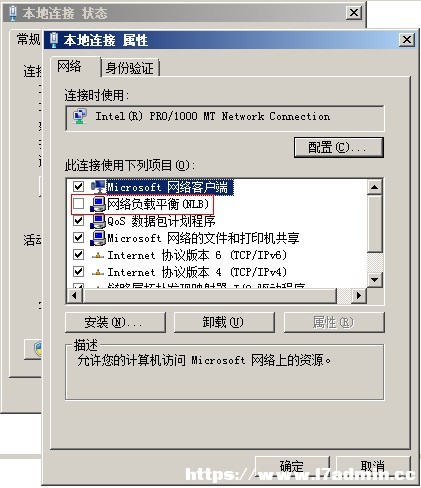Click the 卸载(U) button
Image resolution: width=421 pixels, height=488 pixels.
pyautogui.click(x=224, y=322)
